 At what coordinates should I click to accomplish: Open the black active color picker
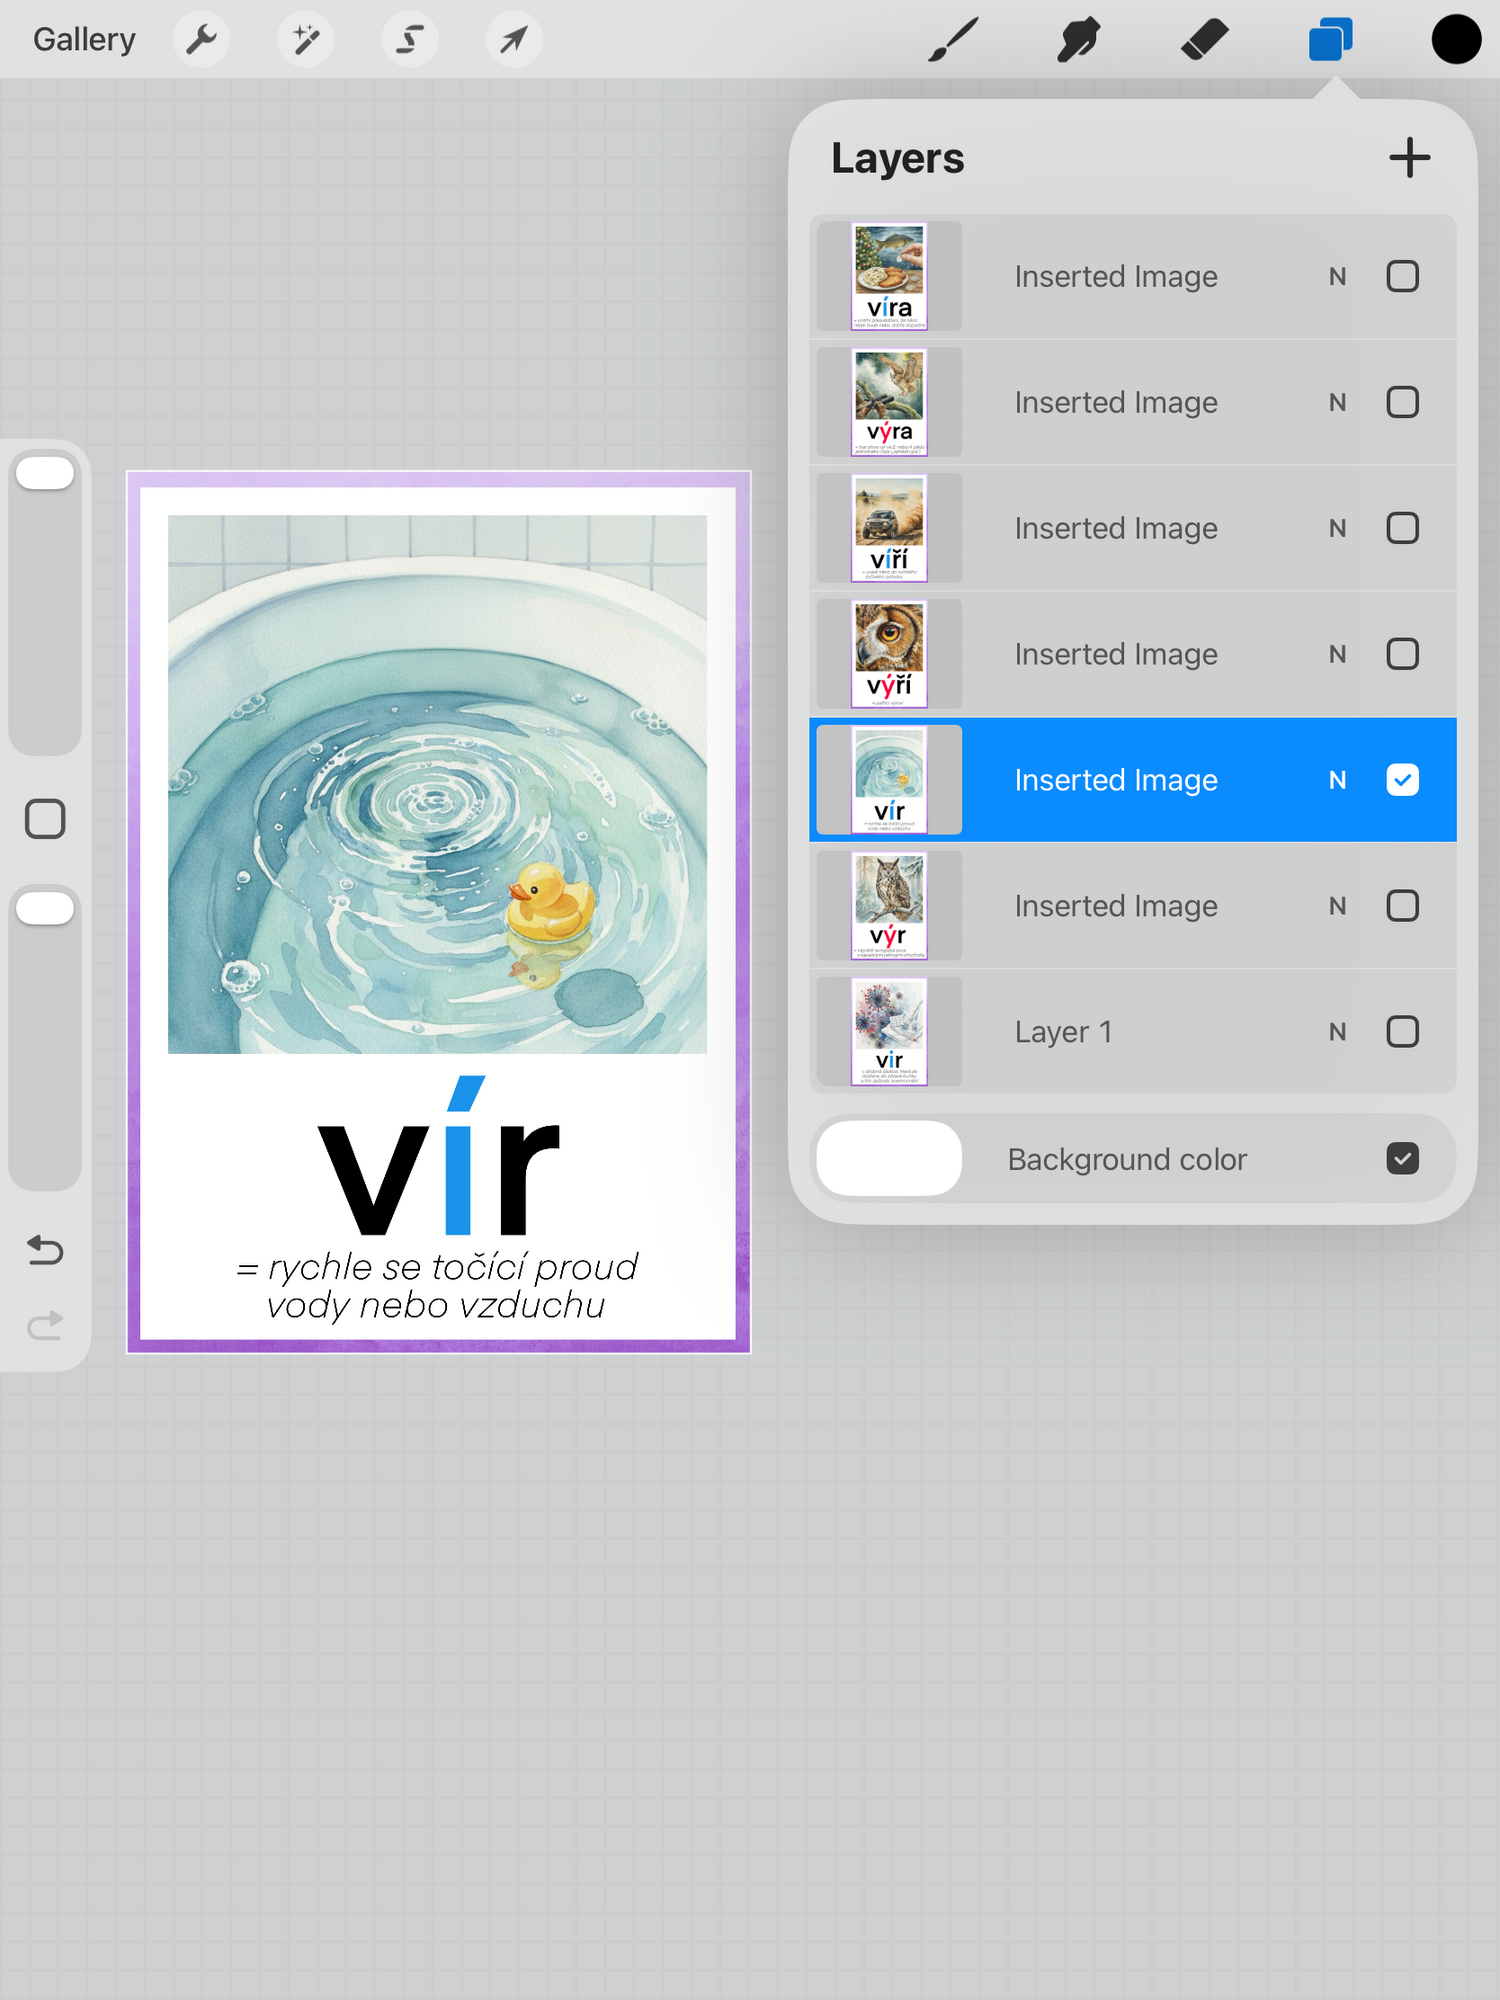pyautogui.click(x=1455, y=40)
